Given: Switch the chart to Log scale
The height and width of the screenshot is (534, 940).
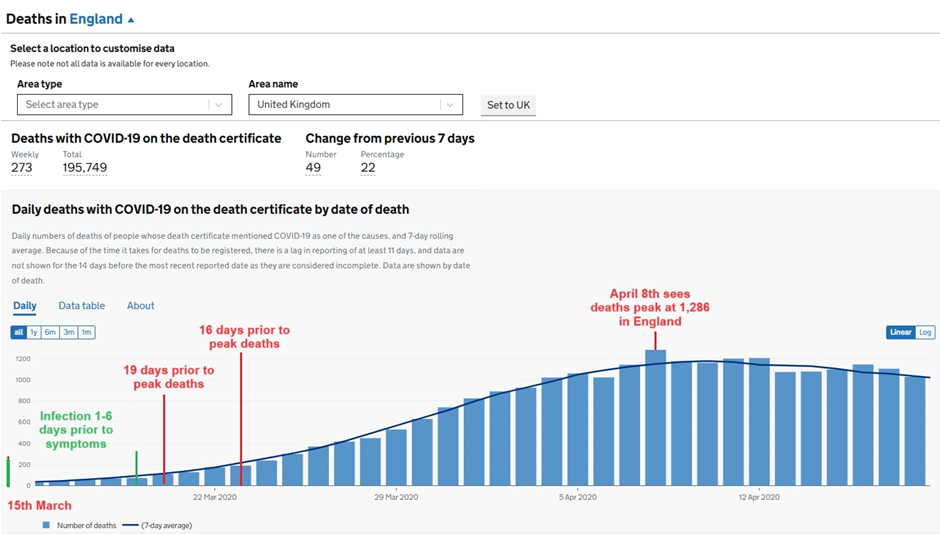Looking at the screenshot, I should [925, 332].
